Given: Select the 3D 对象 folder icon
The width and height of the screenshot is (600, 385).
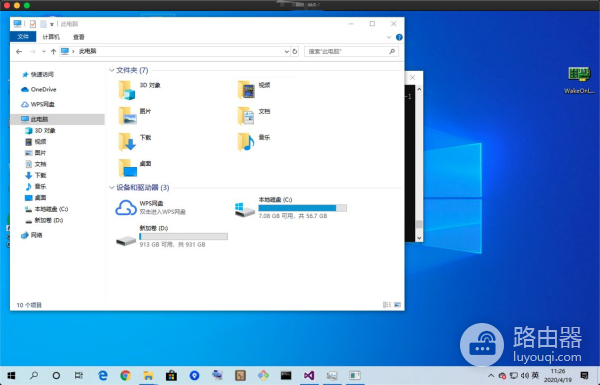Looking at the screenshot, I should (x=126, y=90).
